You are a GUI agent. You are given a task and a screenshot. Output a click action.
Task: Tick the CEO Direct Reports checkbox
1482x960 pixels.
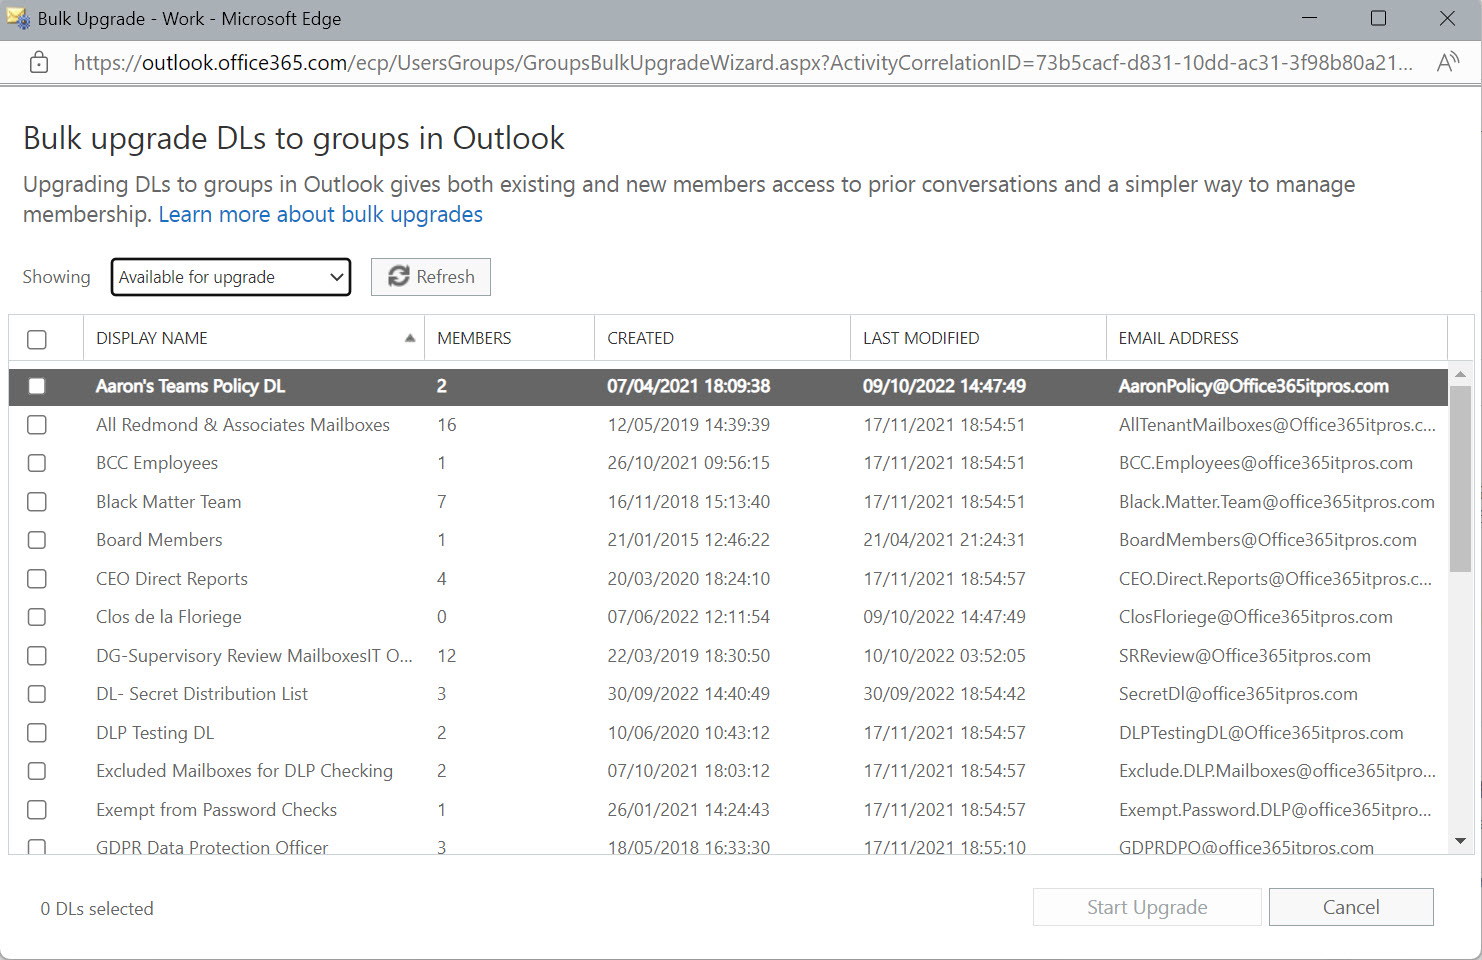(37, 579)
